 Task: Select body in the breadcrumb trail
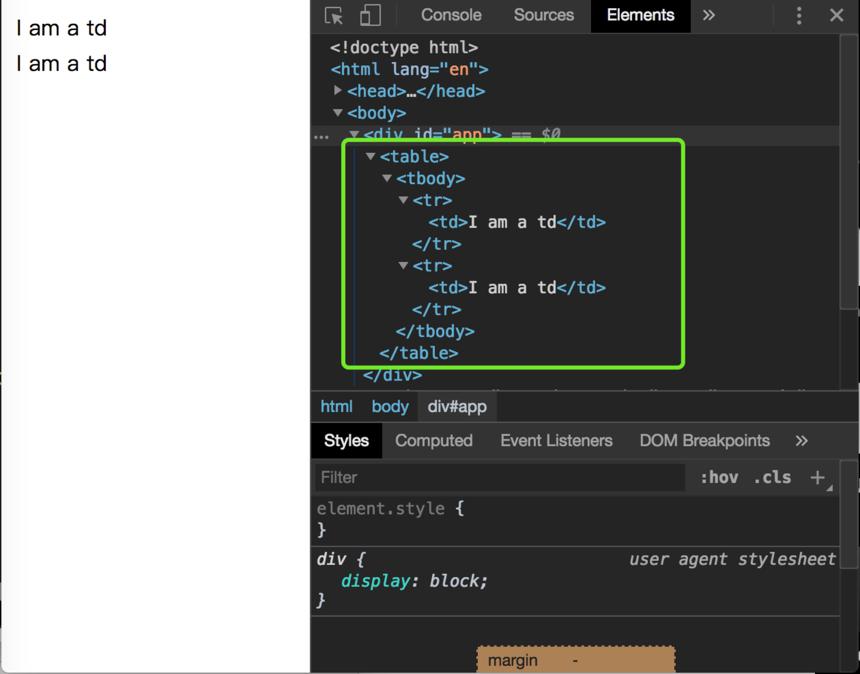coord(390,407)
